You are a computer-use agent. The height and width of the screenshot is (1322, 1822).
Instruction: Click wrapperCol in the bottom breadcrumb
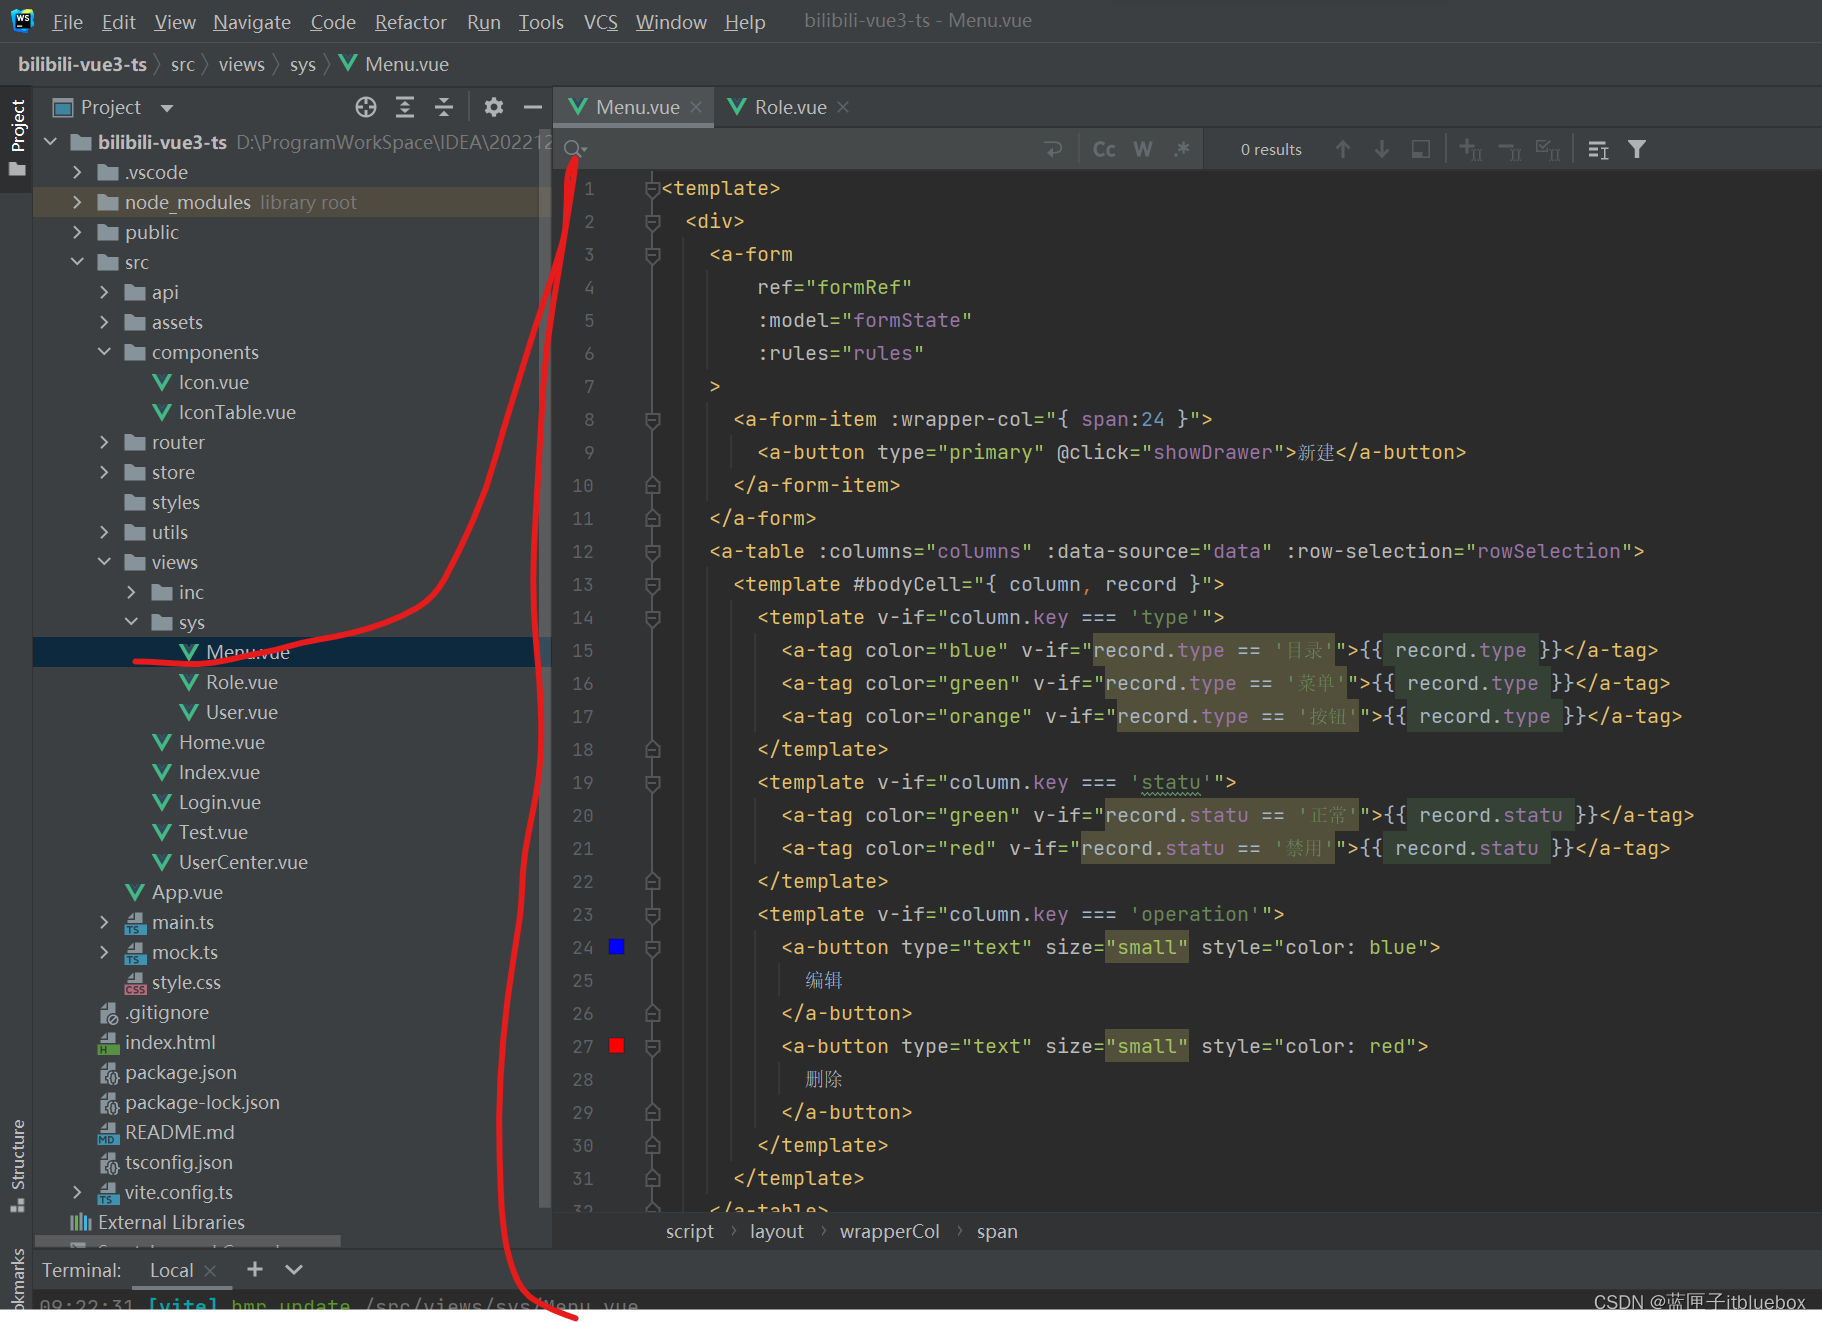coord(889,1231)
